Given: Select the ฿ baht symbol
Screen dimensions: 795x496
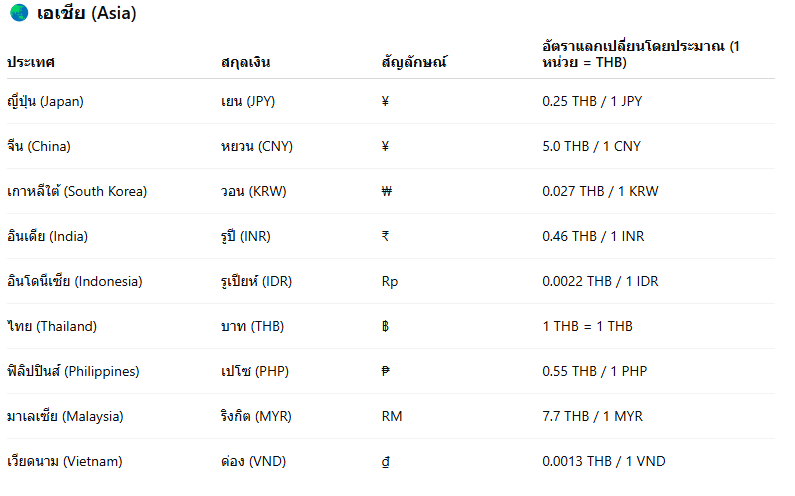Looking at the screenshot, I should click(386, 327).
